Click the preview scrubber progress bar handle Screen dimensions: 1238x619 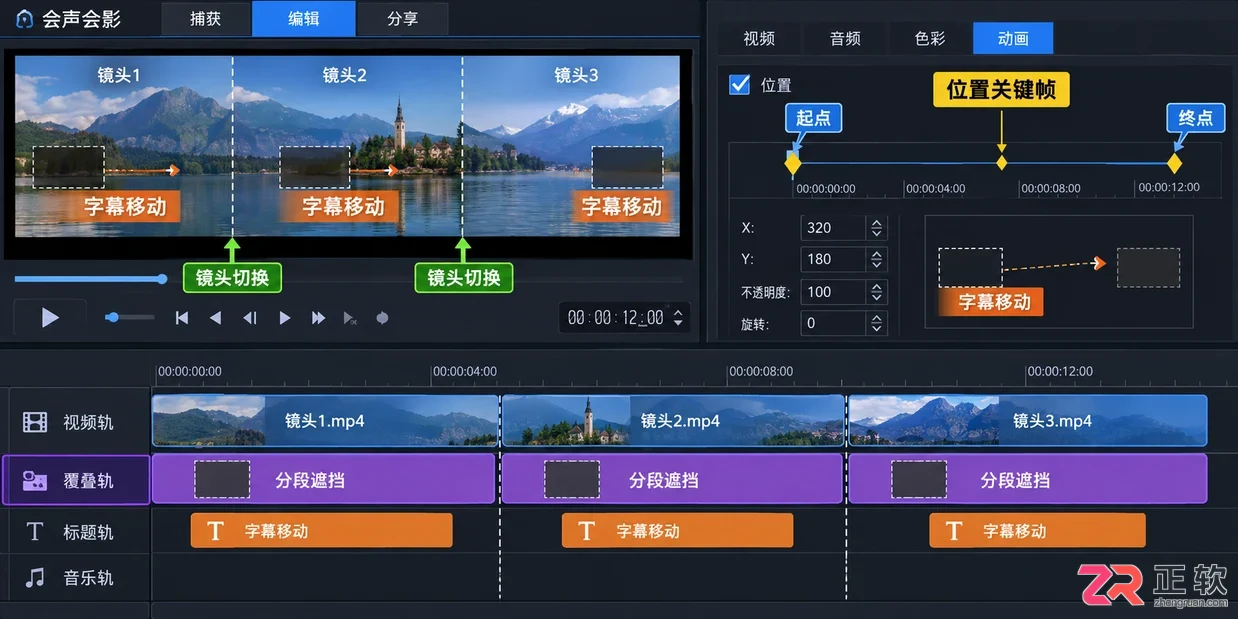[x=162, y=279]
